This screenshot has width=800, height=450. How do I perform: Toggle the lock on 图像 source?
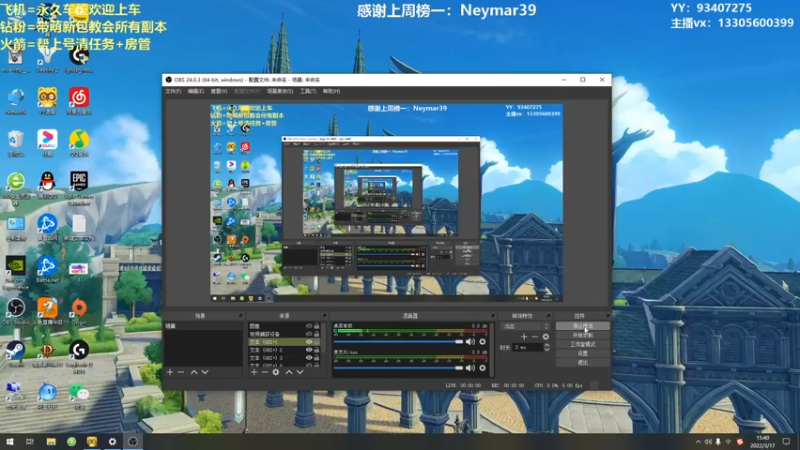tap(317, 326)
